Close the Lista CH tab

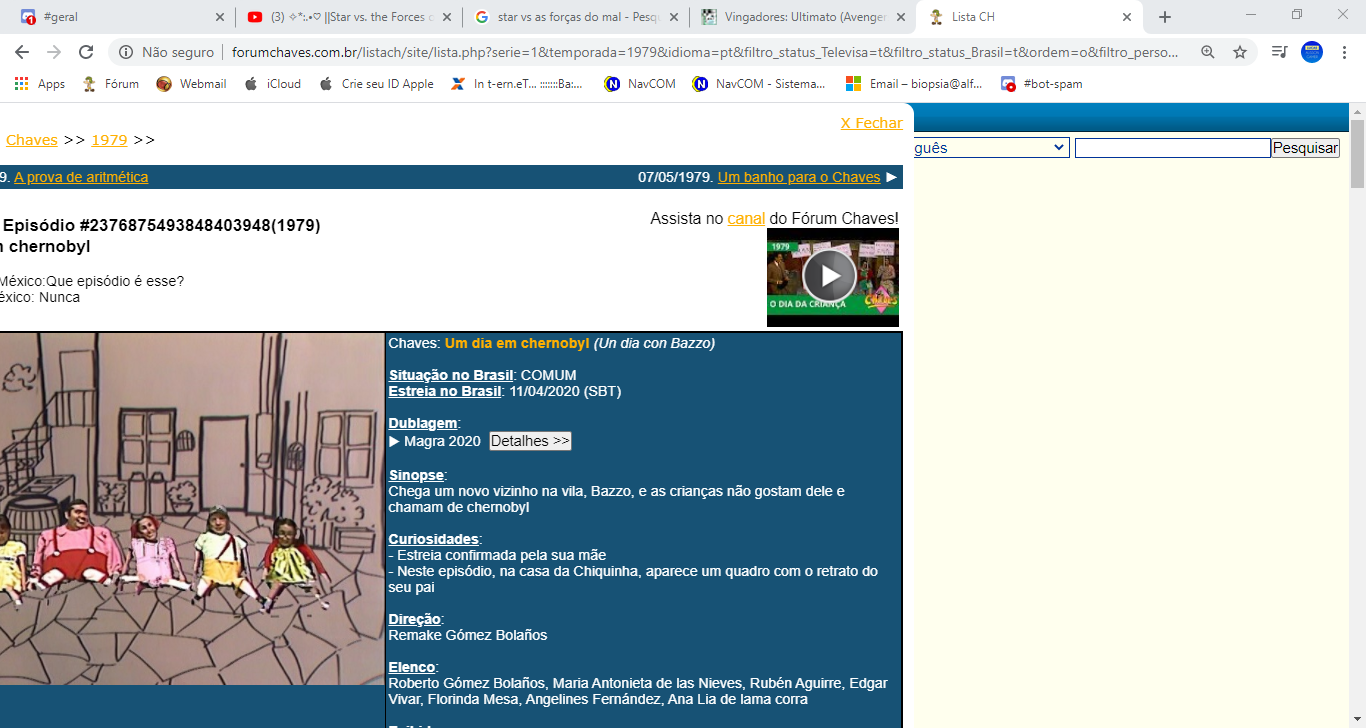pos(1127,17)
